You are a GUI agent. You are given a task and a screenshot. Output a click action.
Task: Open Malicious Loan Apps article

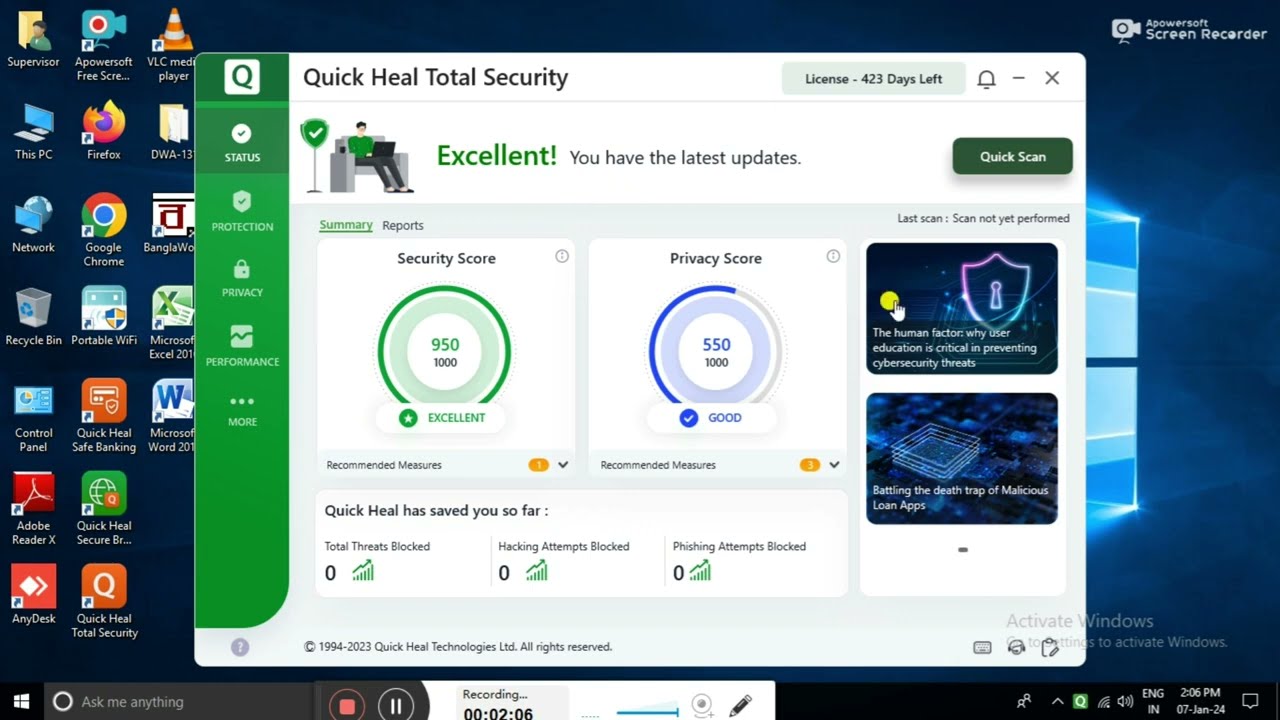tap(962, 458)
